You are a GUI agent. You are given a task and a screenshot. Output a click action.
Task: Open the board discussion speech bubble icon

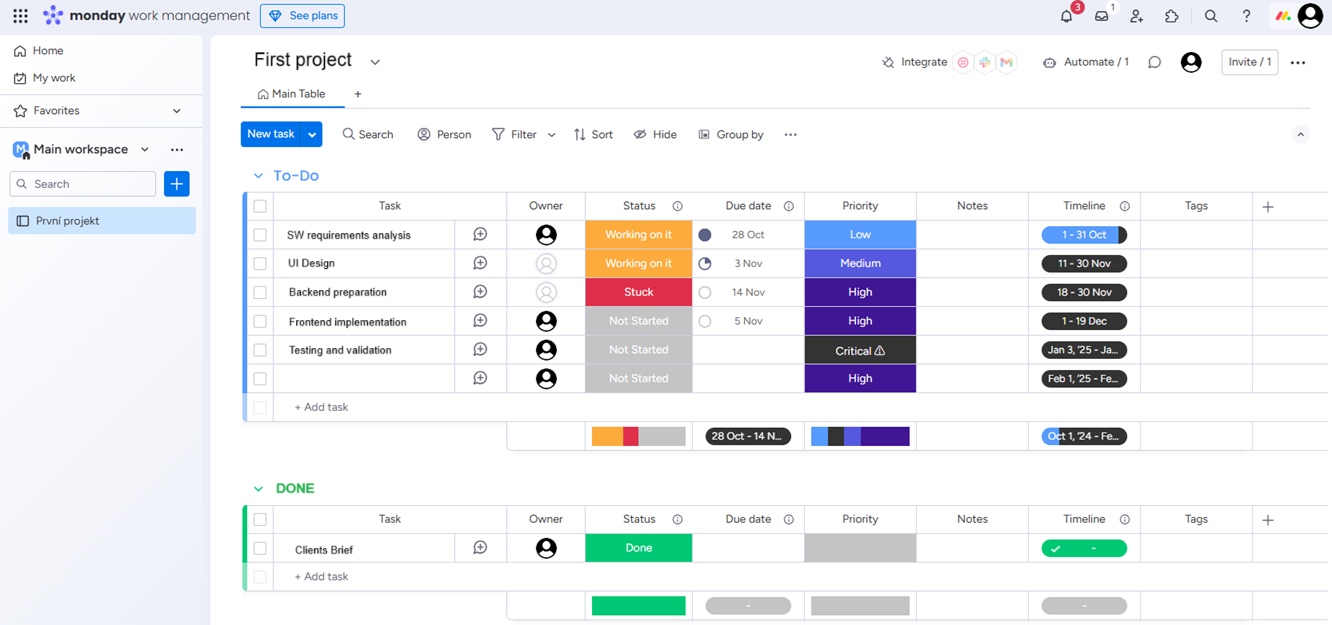1154,62
